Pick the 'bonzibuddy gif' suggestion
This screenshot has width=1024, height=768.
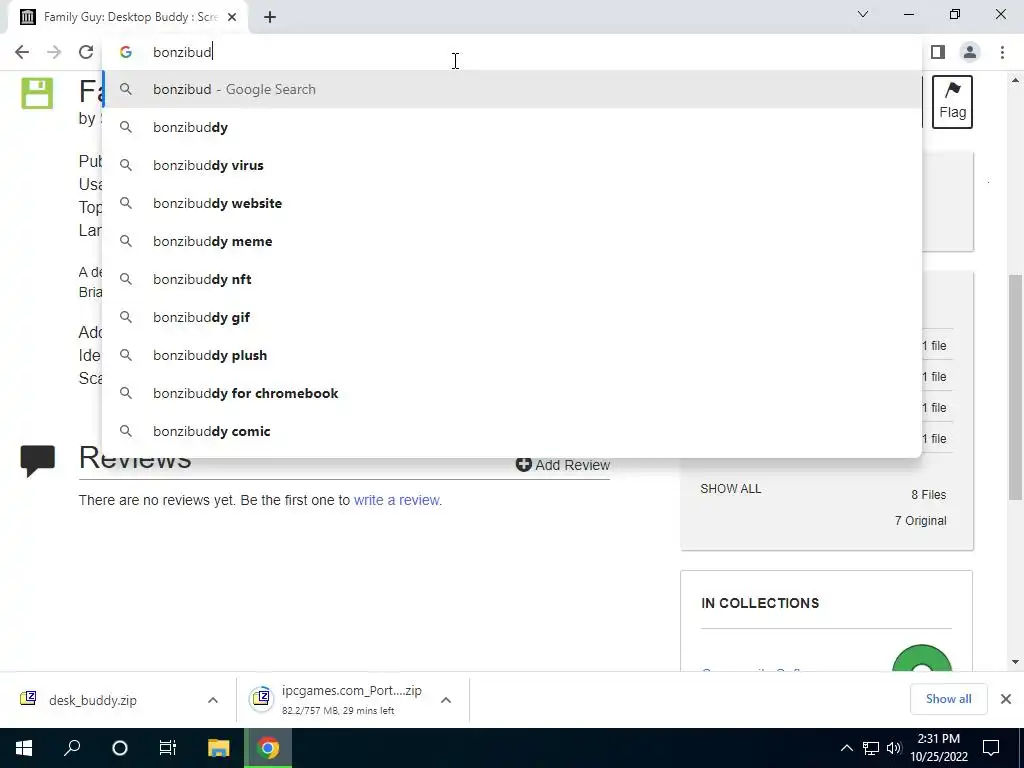coord(513,317)
